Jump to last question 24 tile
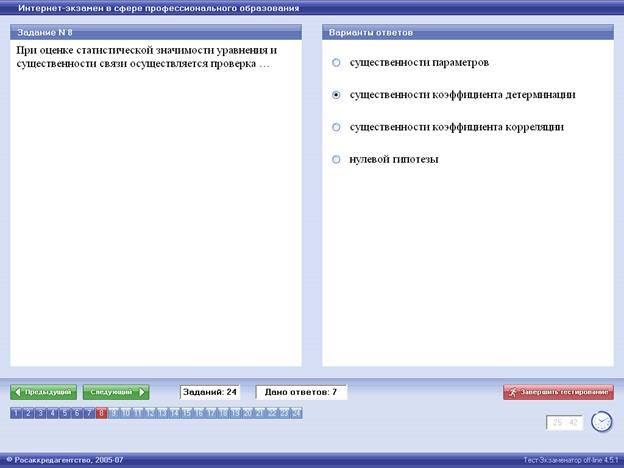The width and height of the screenshot is (624, 468). (296, 413)
